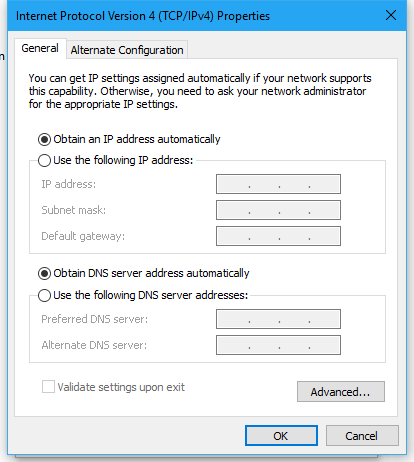Click the Obtain DNS server address label
The image size is (414, 462).
[x=151, y=273]
